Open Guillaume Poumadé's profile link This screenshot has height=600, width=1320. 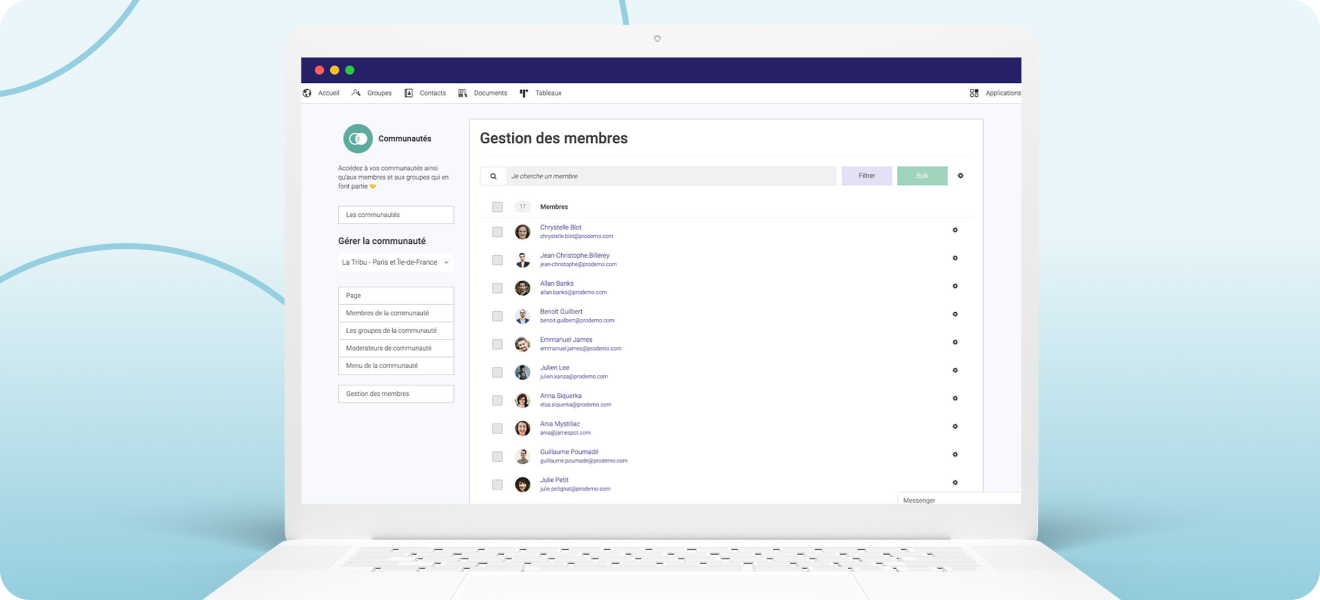coord(570,451)
